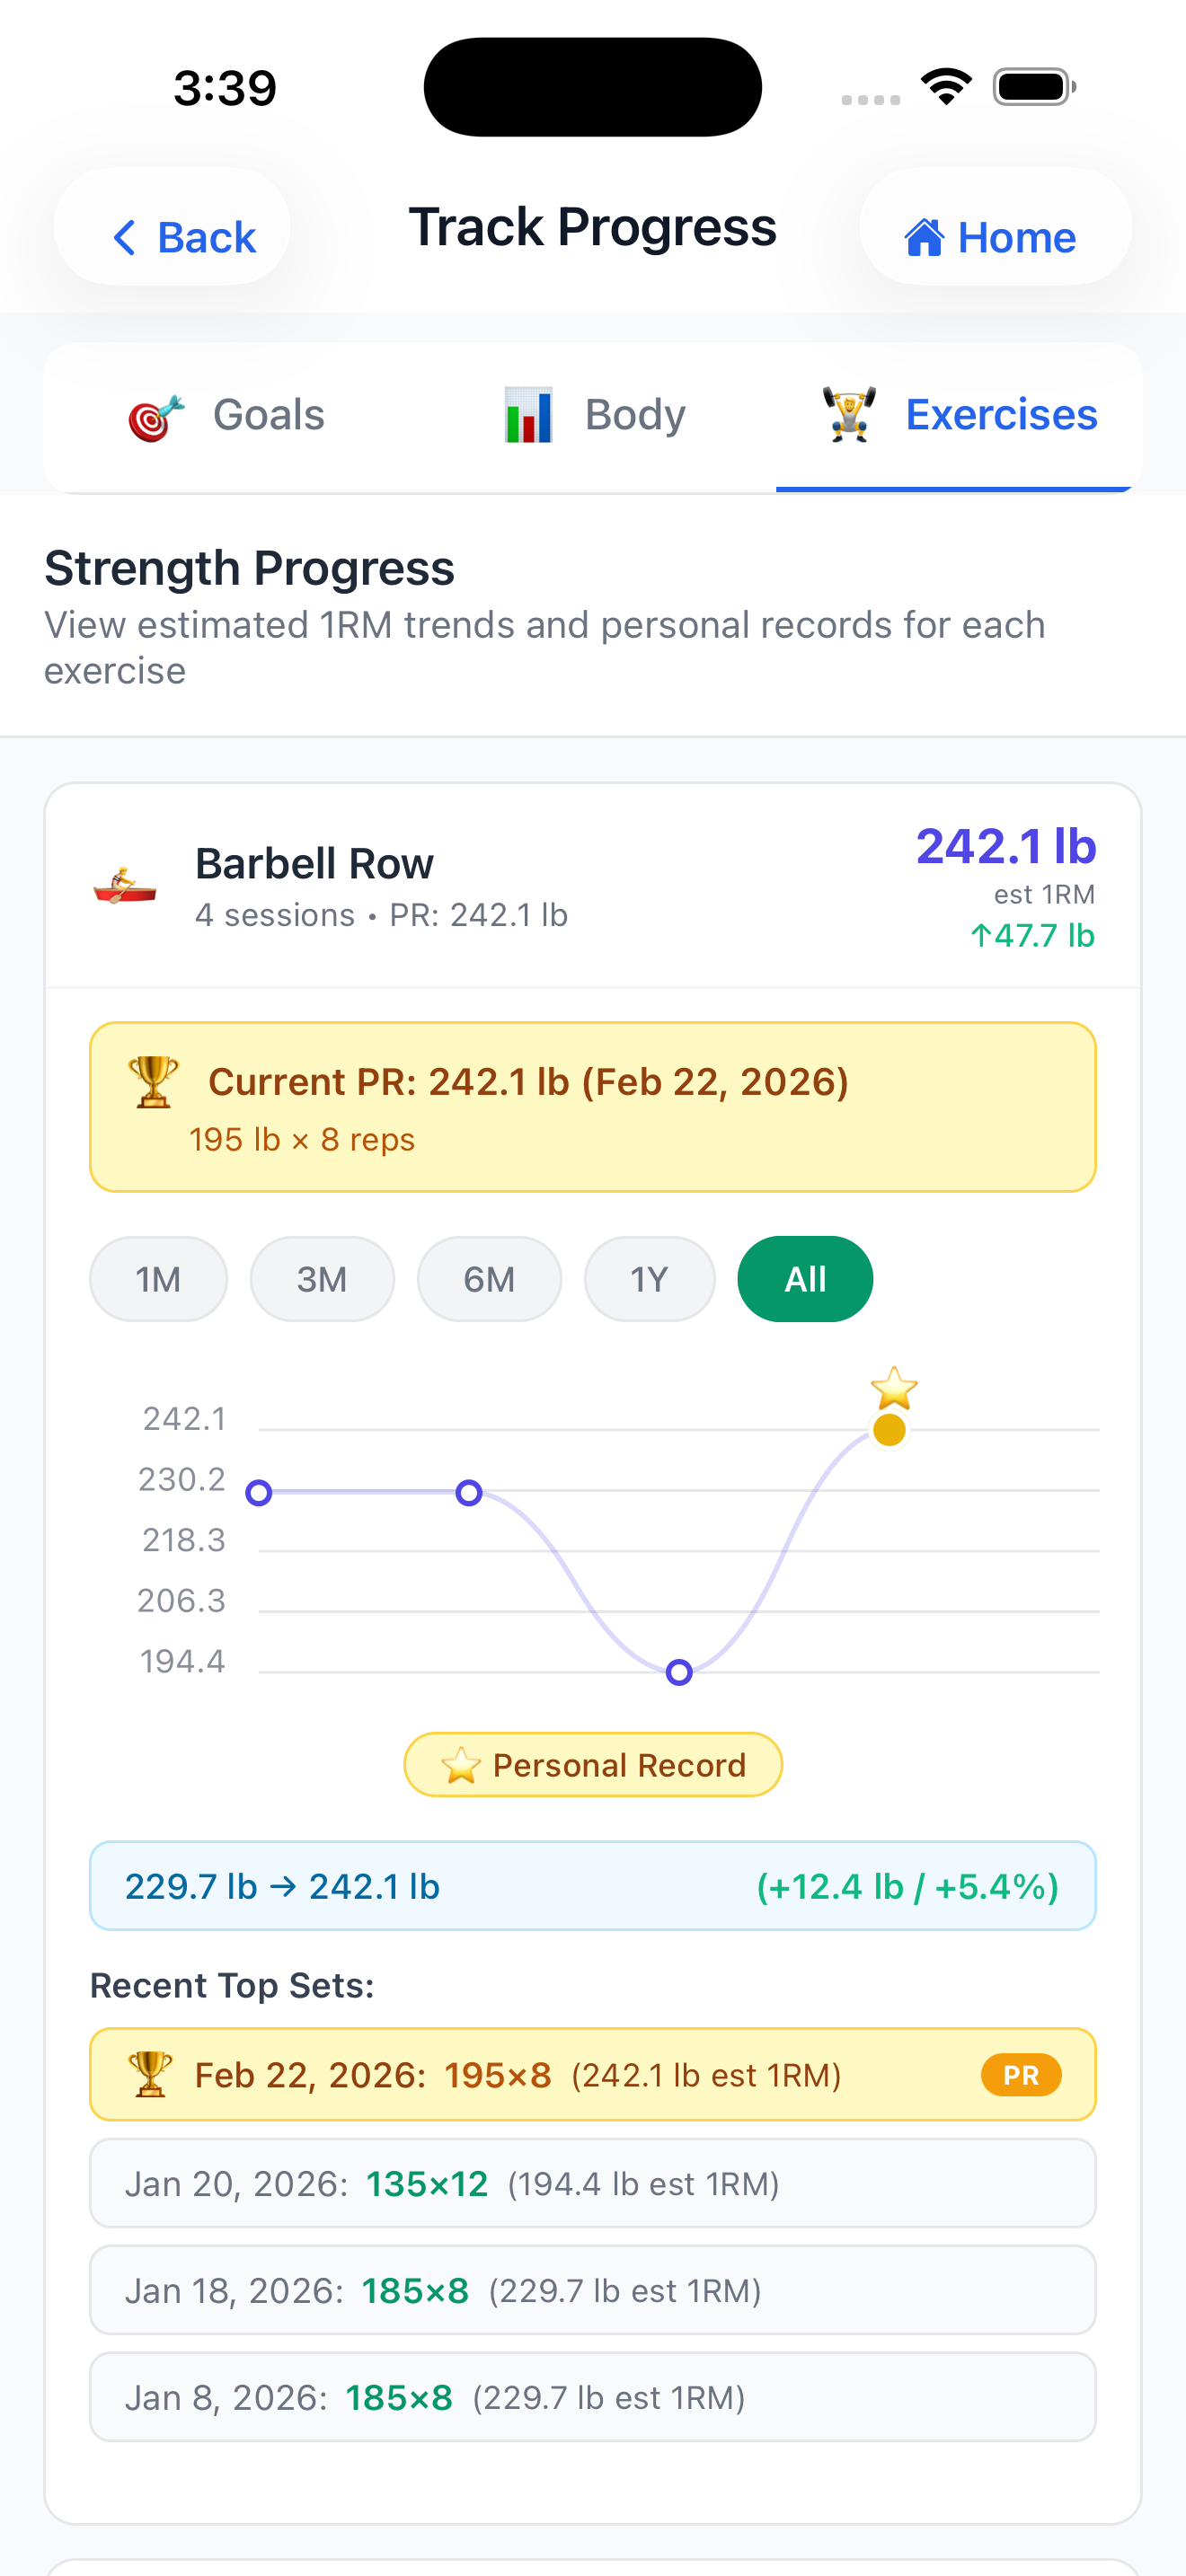This screenshot has width=1186, height=2576.
Task: Tap the Barbell Row exercise title
Action: 314,864
